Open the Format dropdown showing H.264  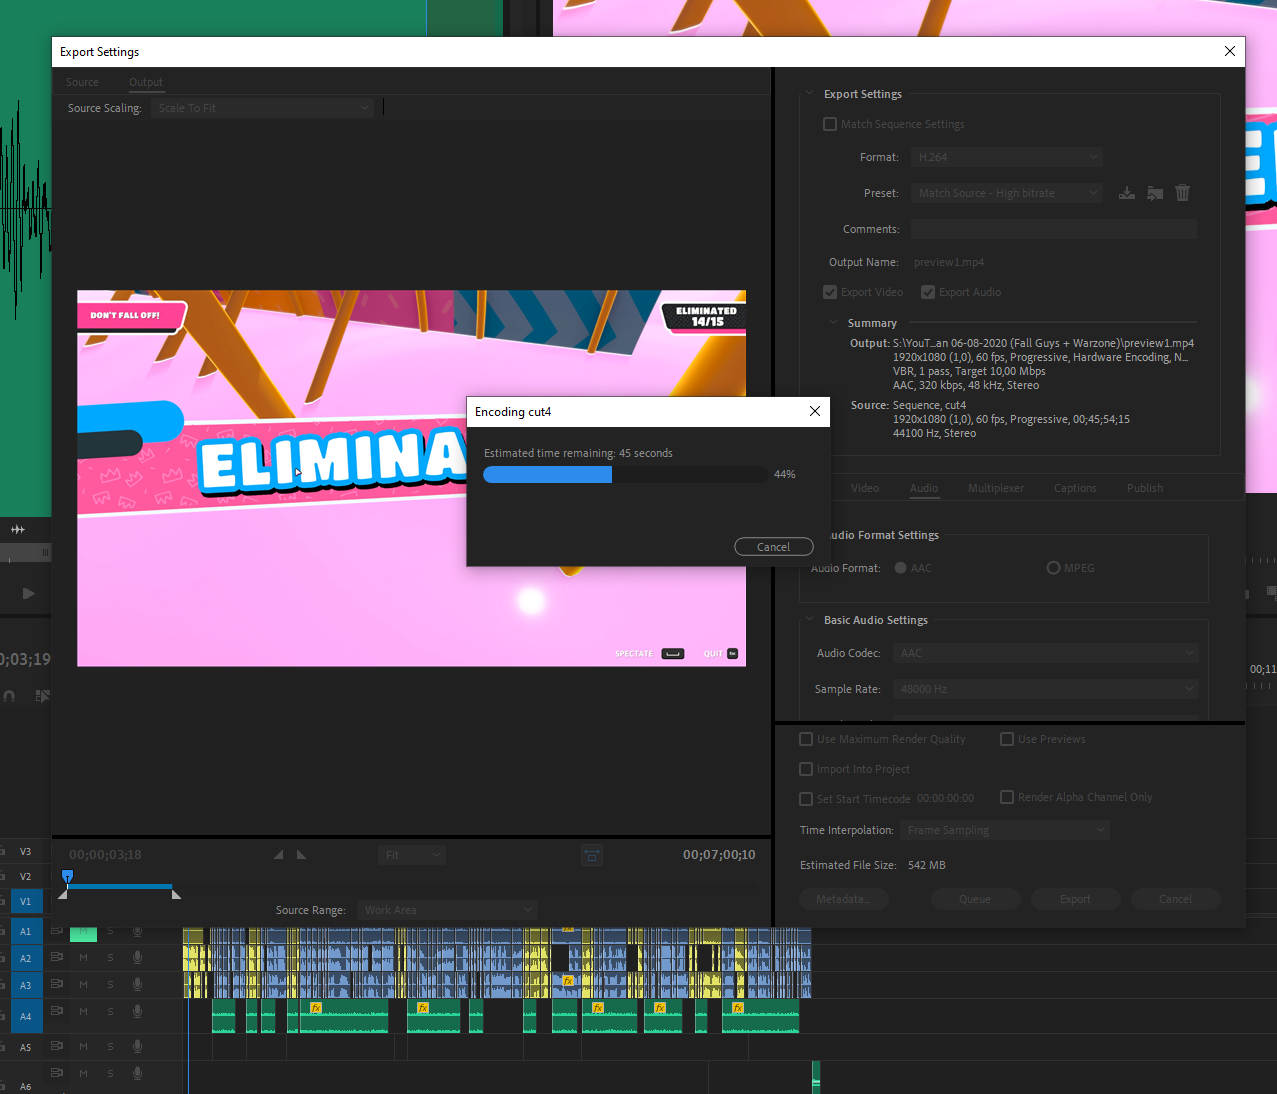click(1006, 157)
